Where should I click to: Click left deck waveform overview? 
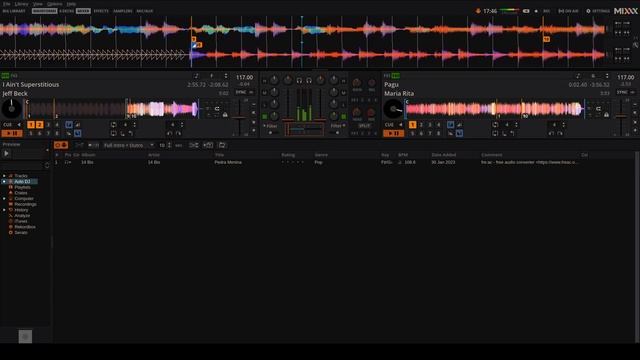pos(112,109)
